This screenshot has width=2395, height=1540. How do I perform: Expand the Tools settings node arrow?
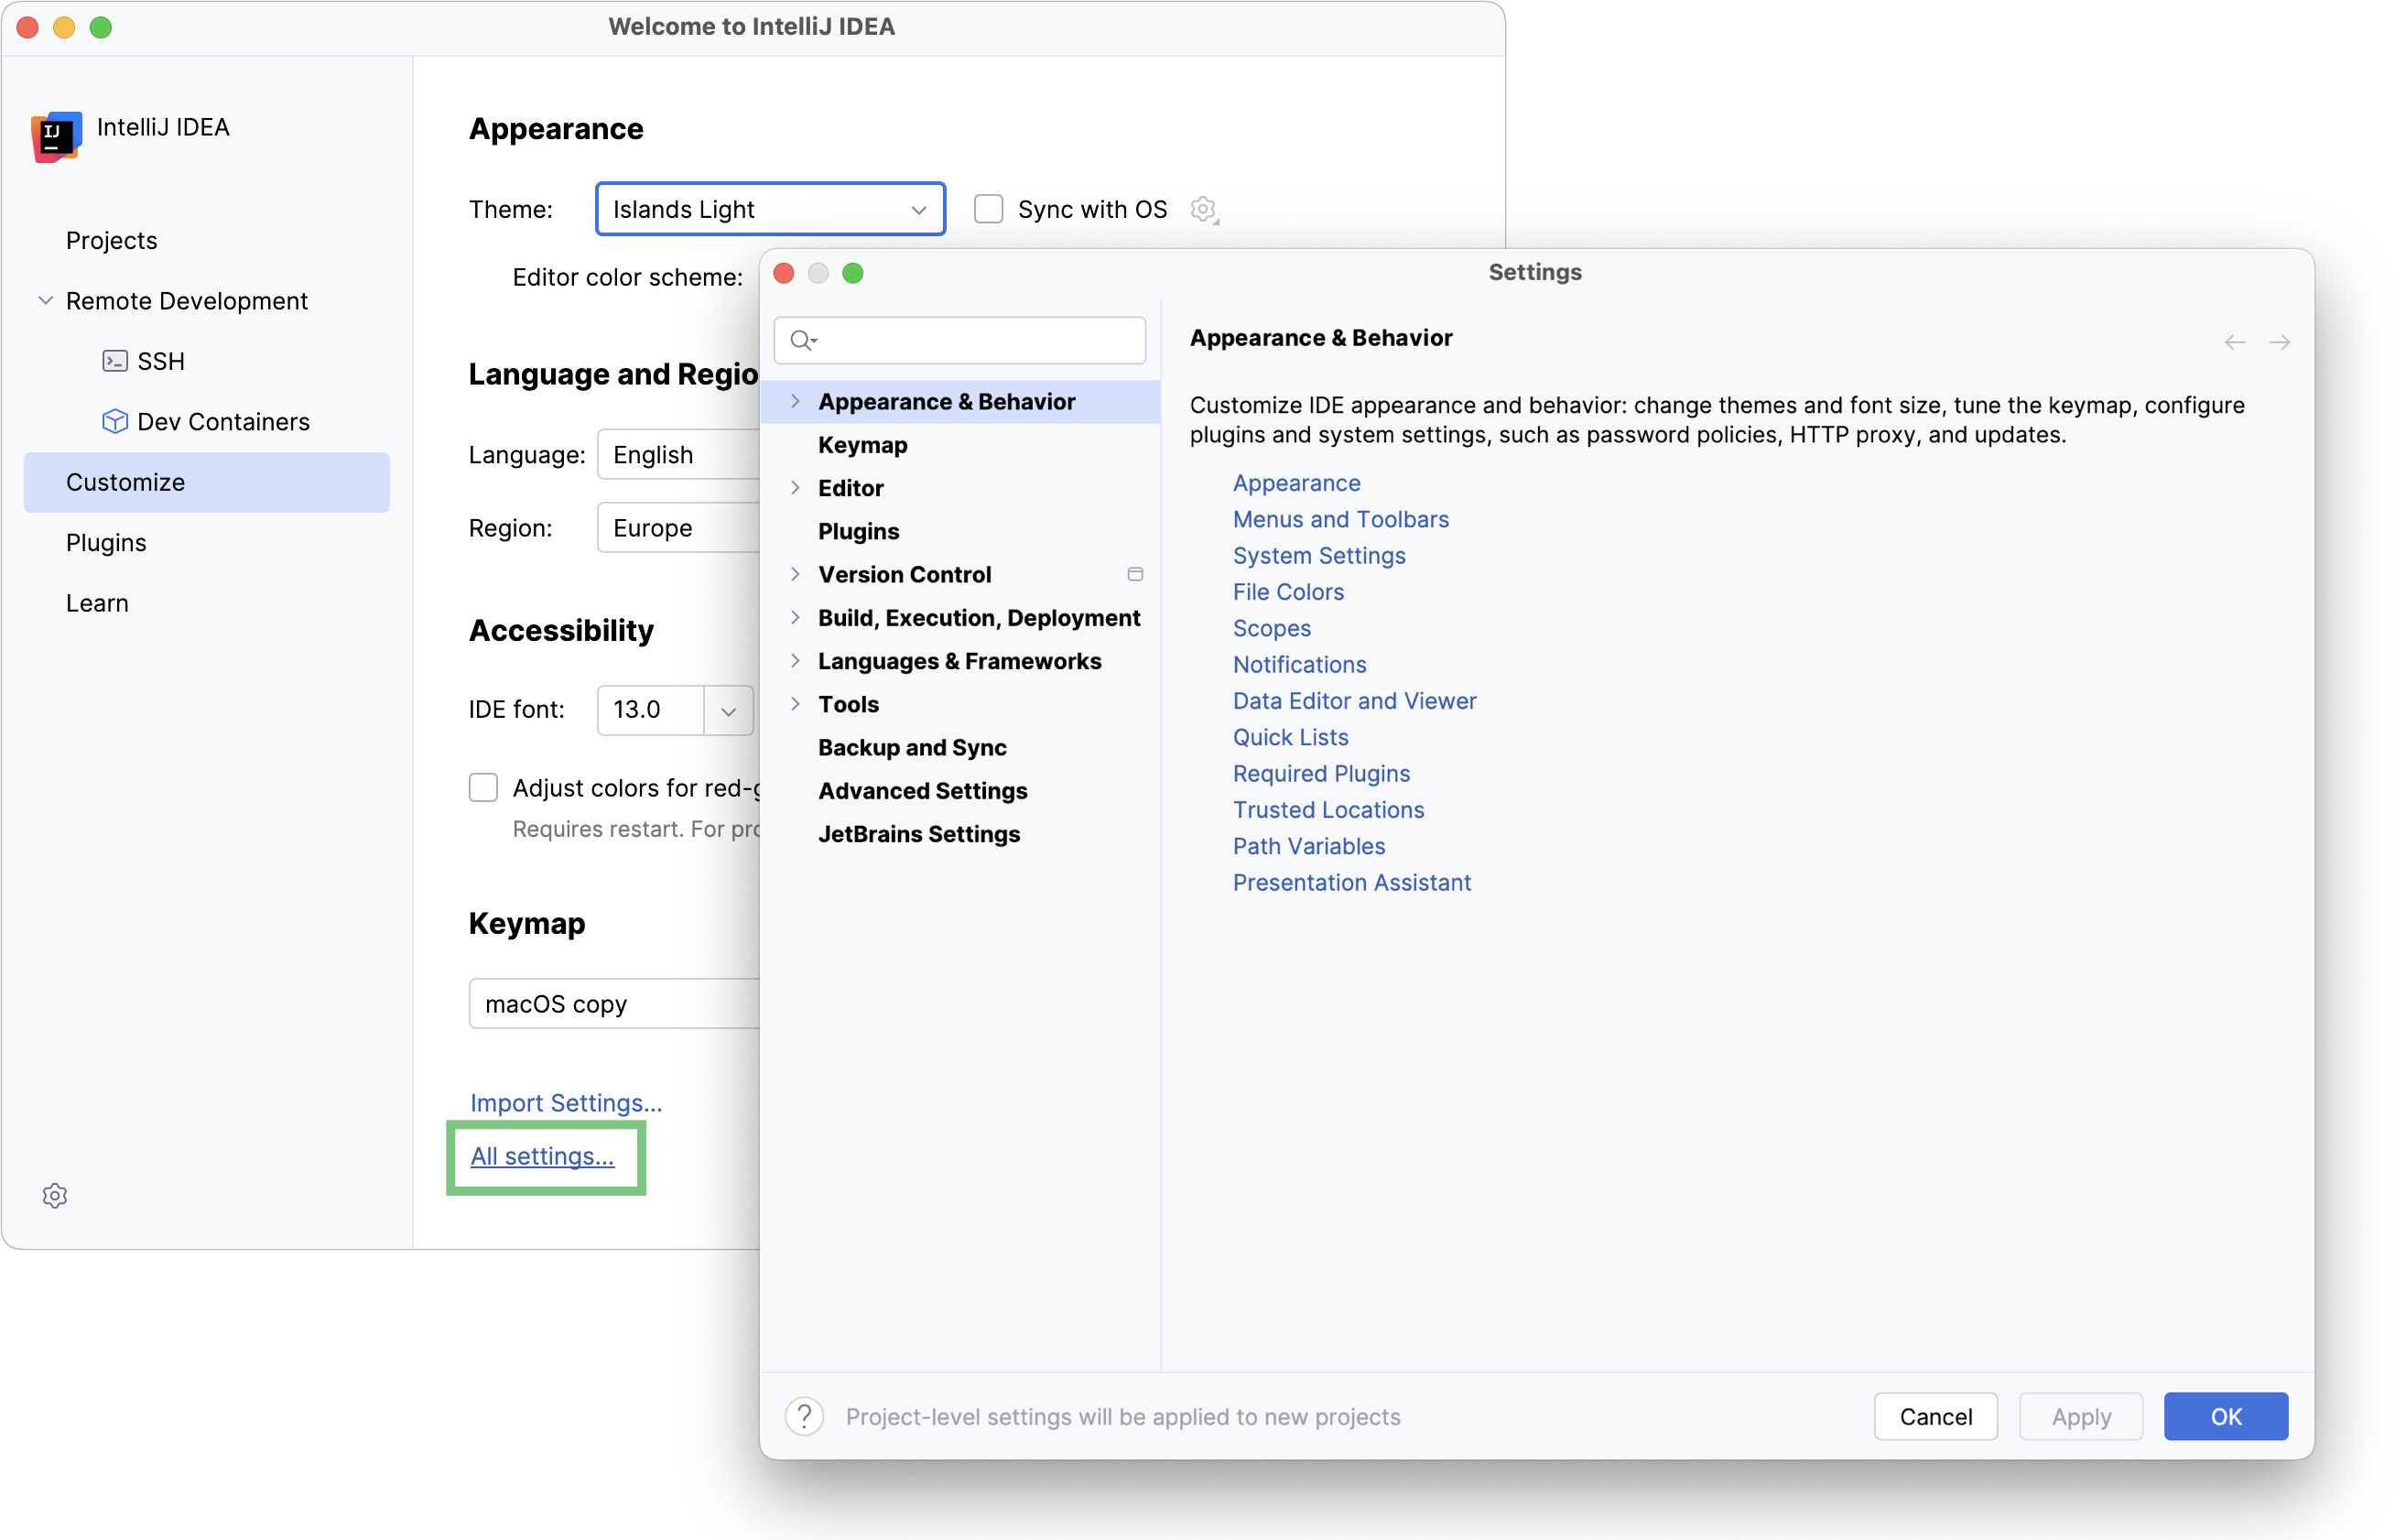pos(795,704)
